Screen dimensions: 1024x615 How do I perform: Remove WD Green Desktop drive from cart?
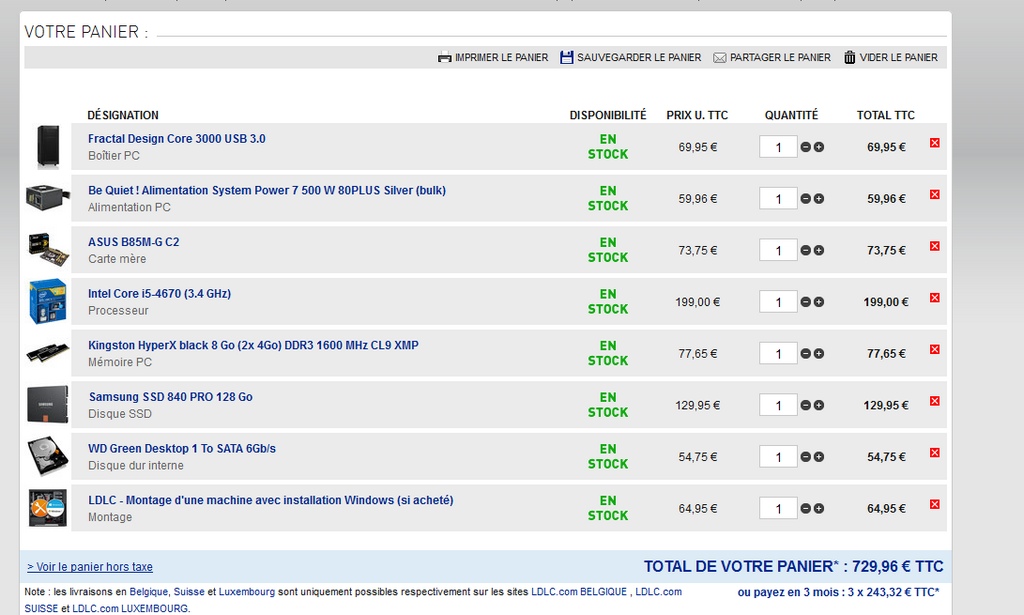[x=935, y=452]
